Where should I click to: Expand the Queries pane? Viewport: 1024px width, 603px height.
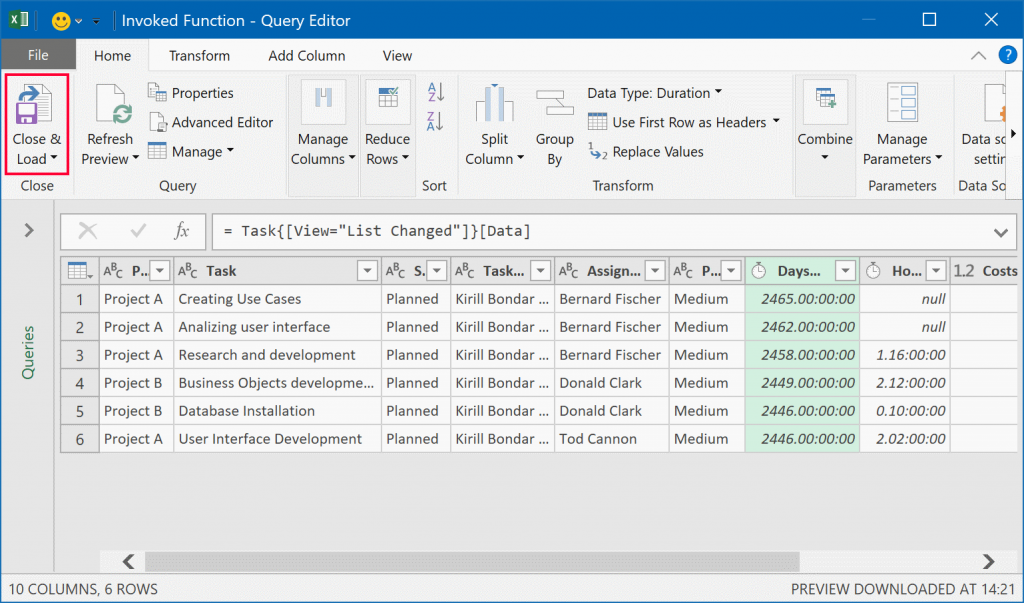[x=29, y=230]
